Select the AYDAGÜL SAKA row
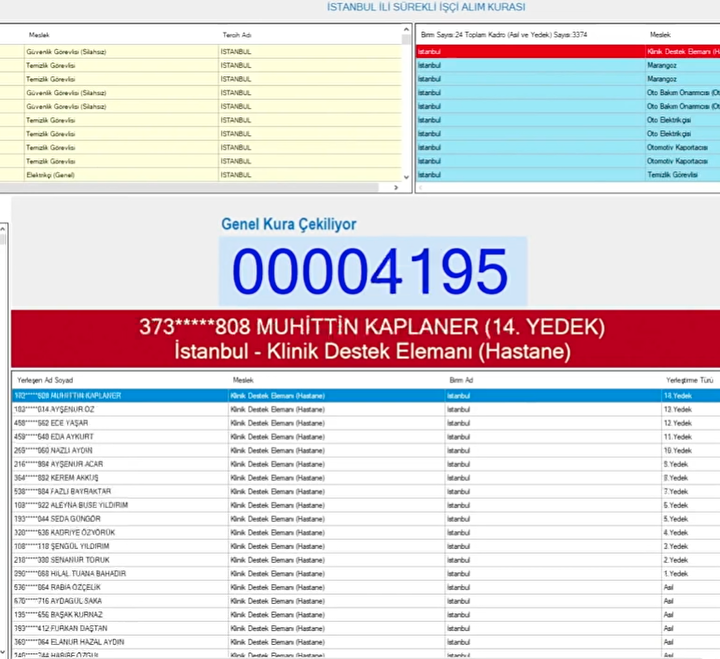This screenshot has height=659, width=720. tap(366, 601)
